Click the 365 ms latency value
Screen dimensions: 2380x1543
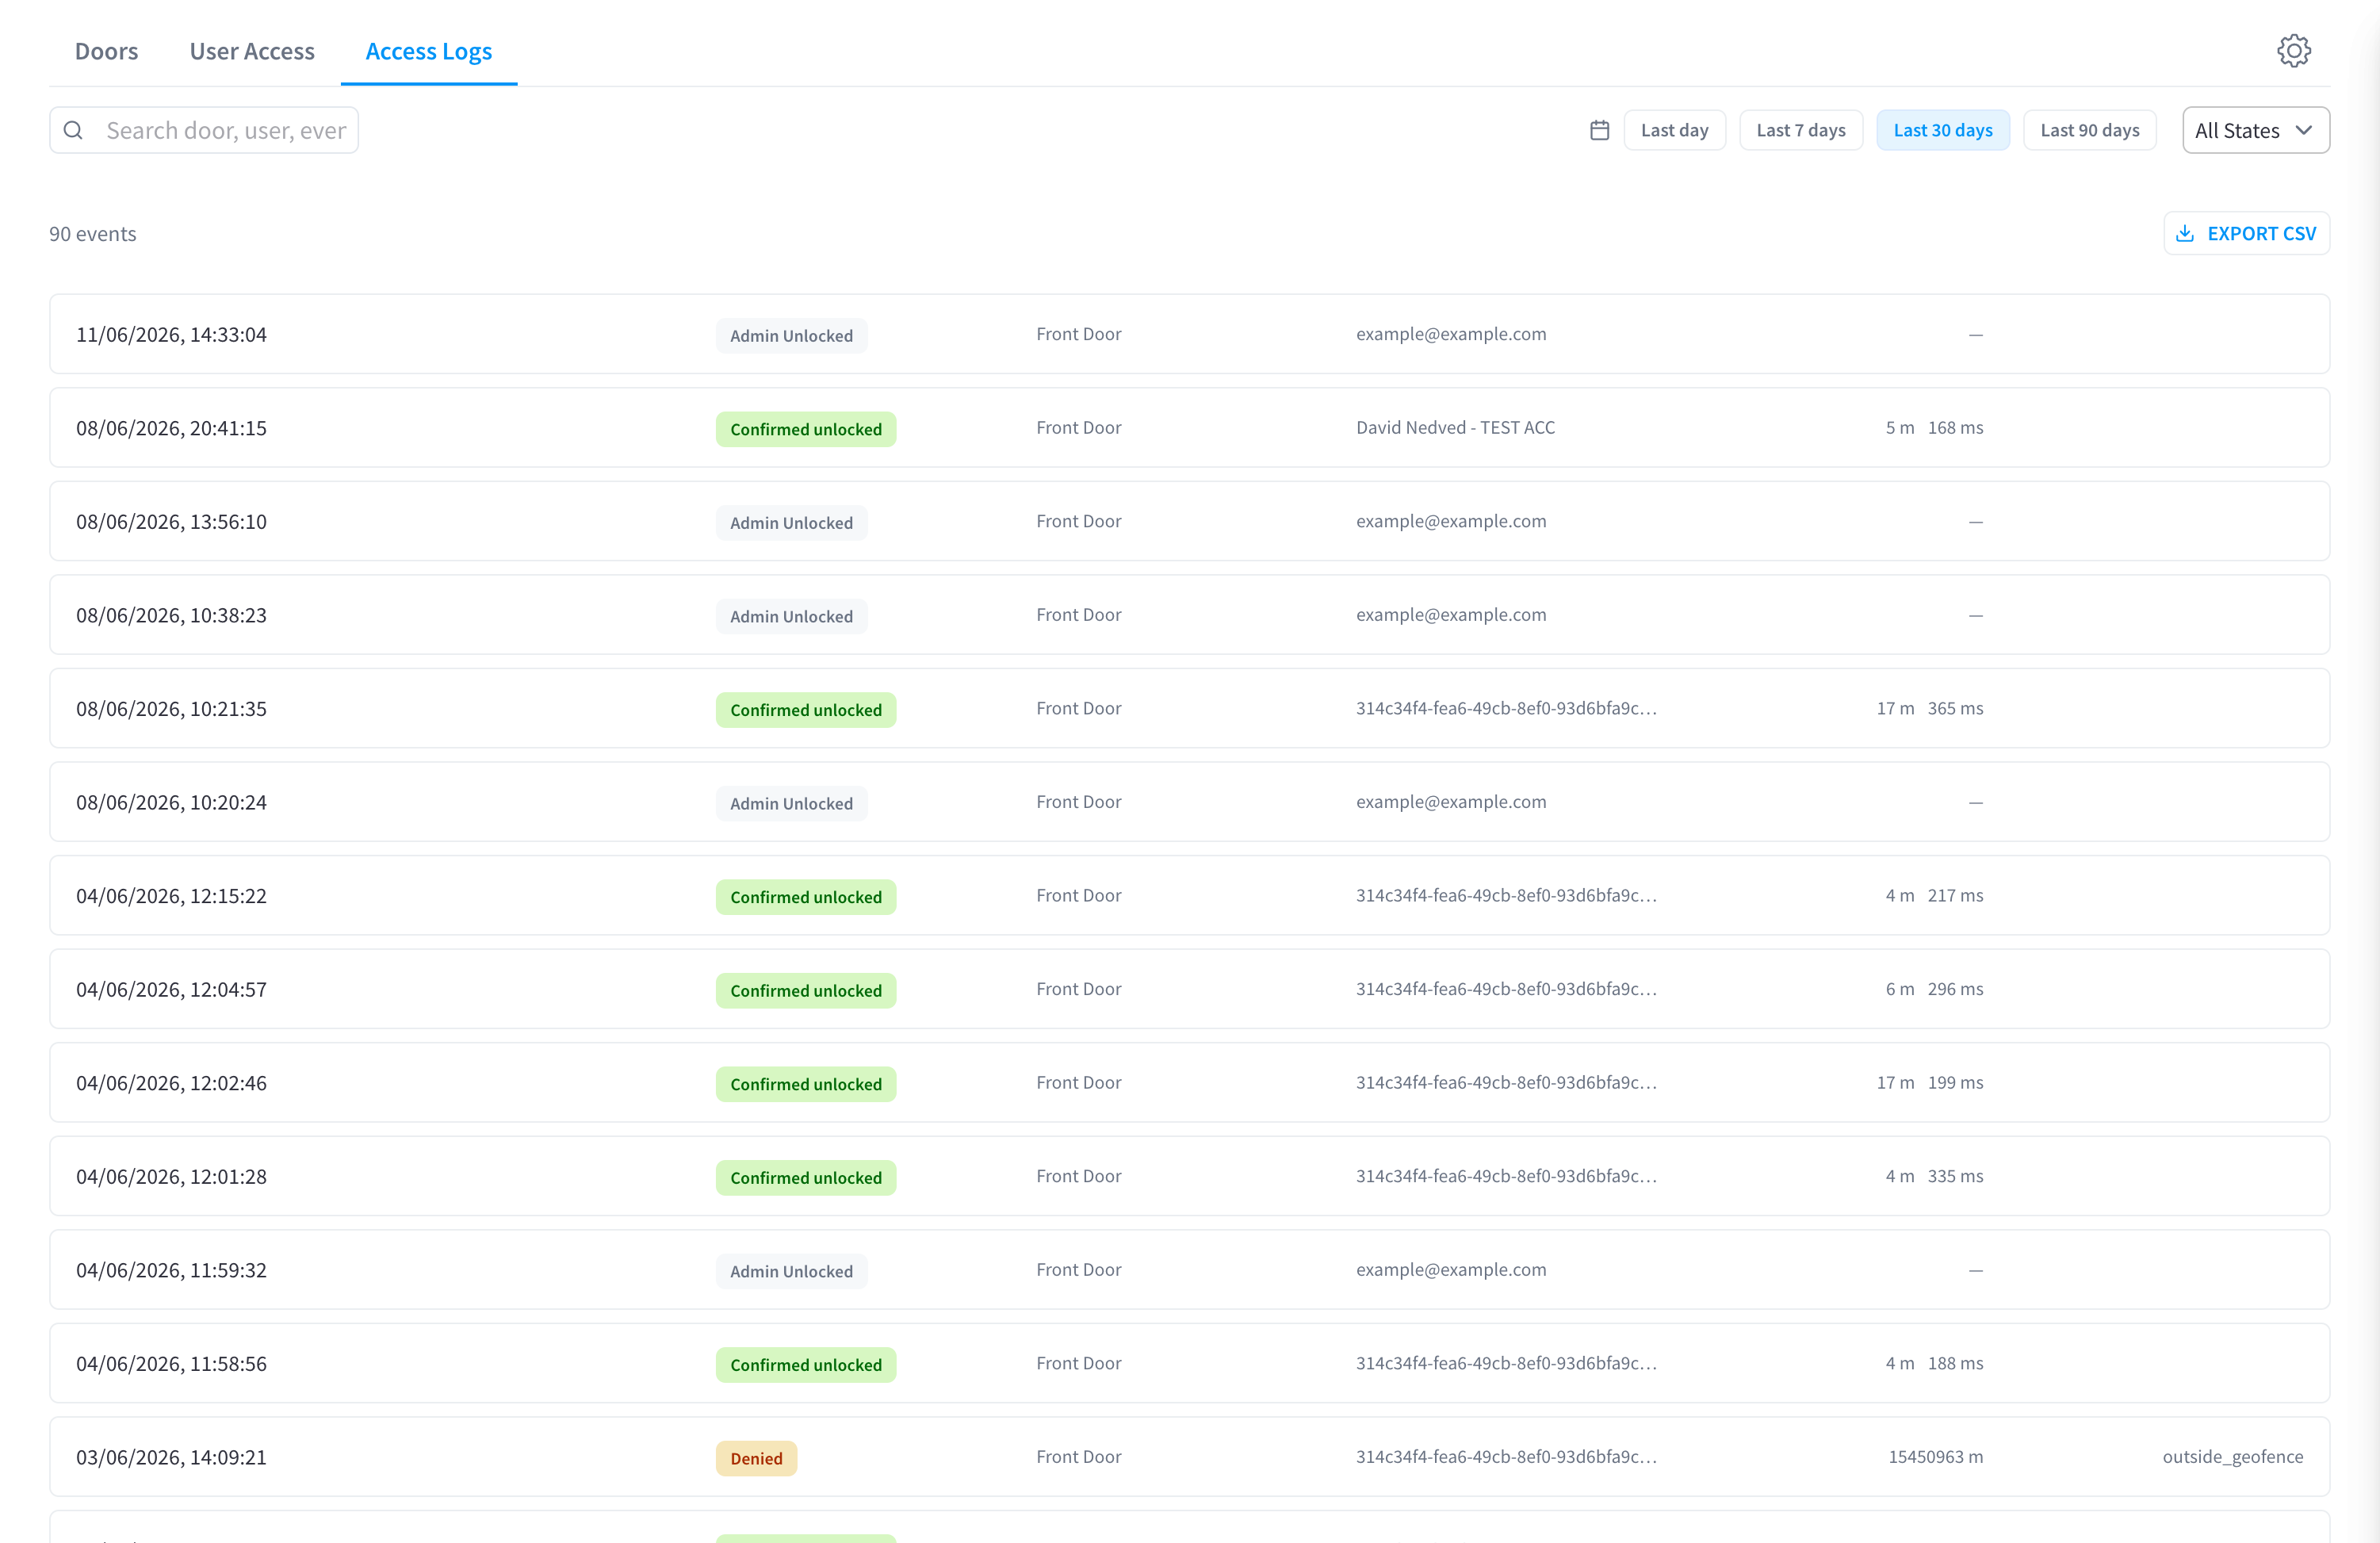coord(1955,708)
